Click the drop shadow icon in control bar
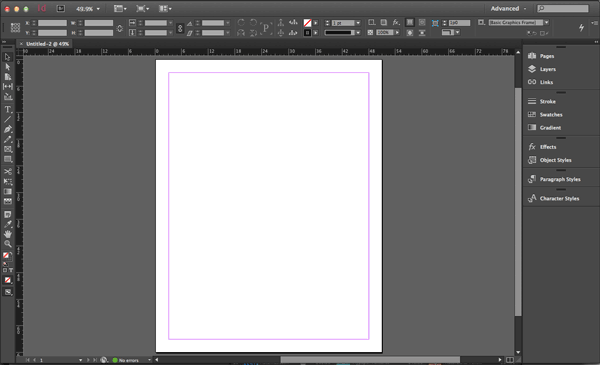This screenshot has height=365, width=600. [384, 23]
